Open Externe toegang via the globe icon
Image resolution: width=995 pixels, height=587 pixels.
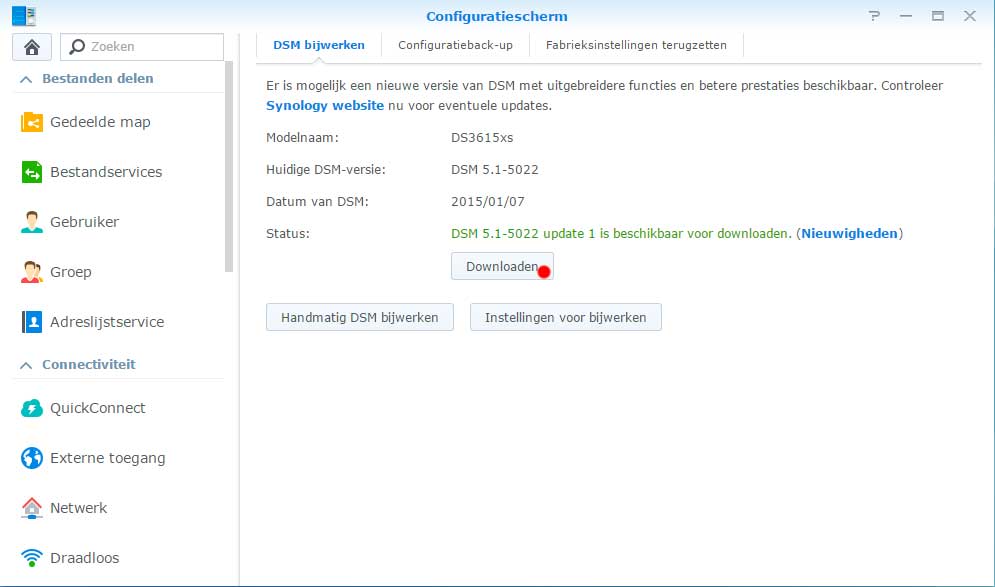[x=32, y=458]
